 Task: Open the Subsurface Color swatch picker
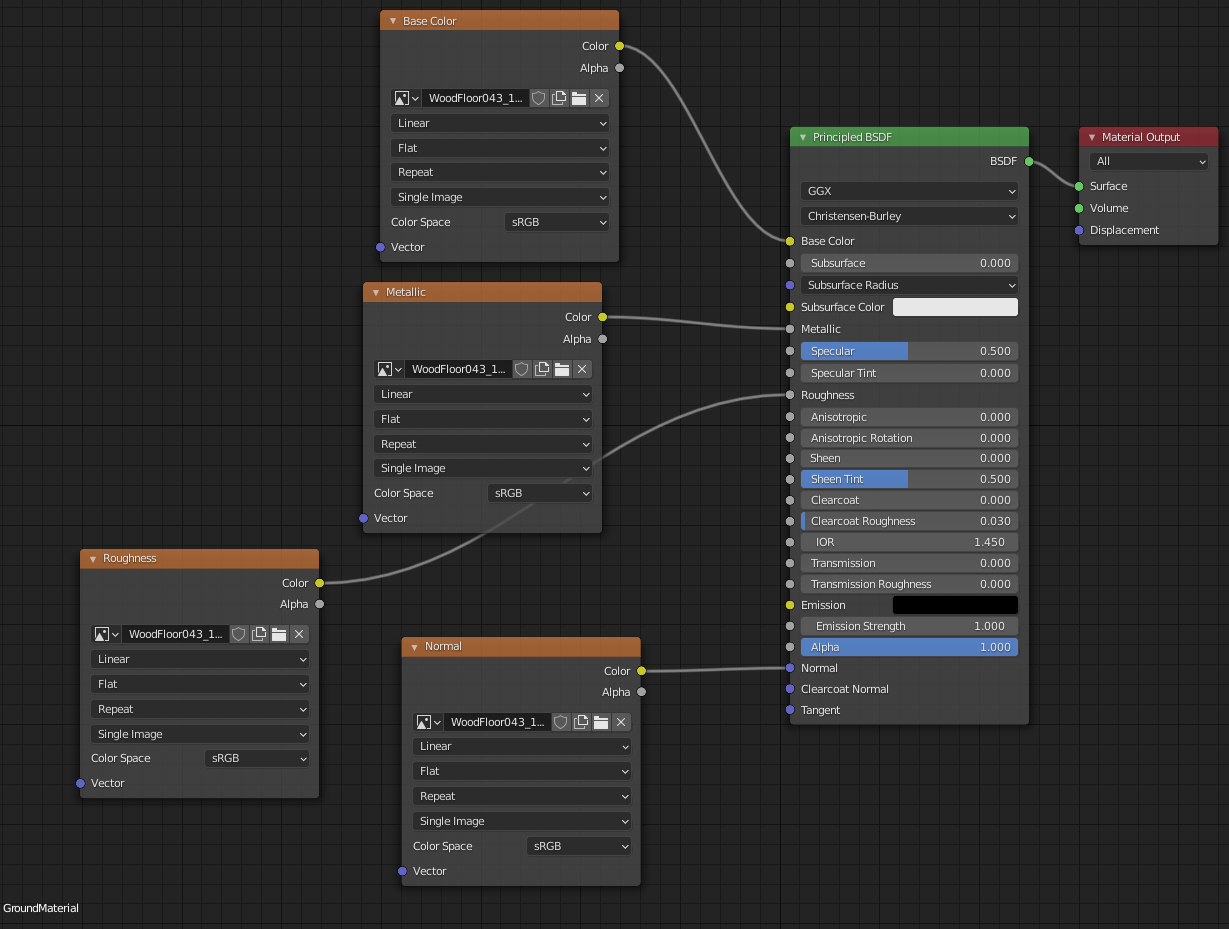pyautogui.click(x=955, y=307)
